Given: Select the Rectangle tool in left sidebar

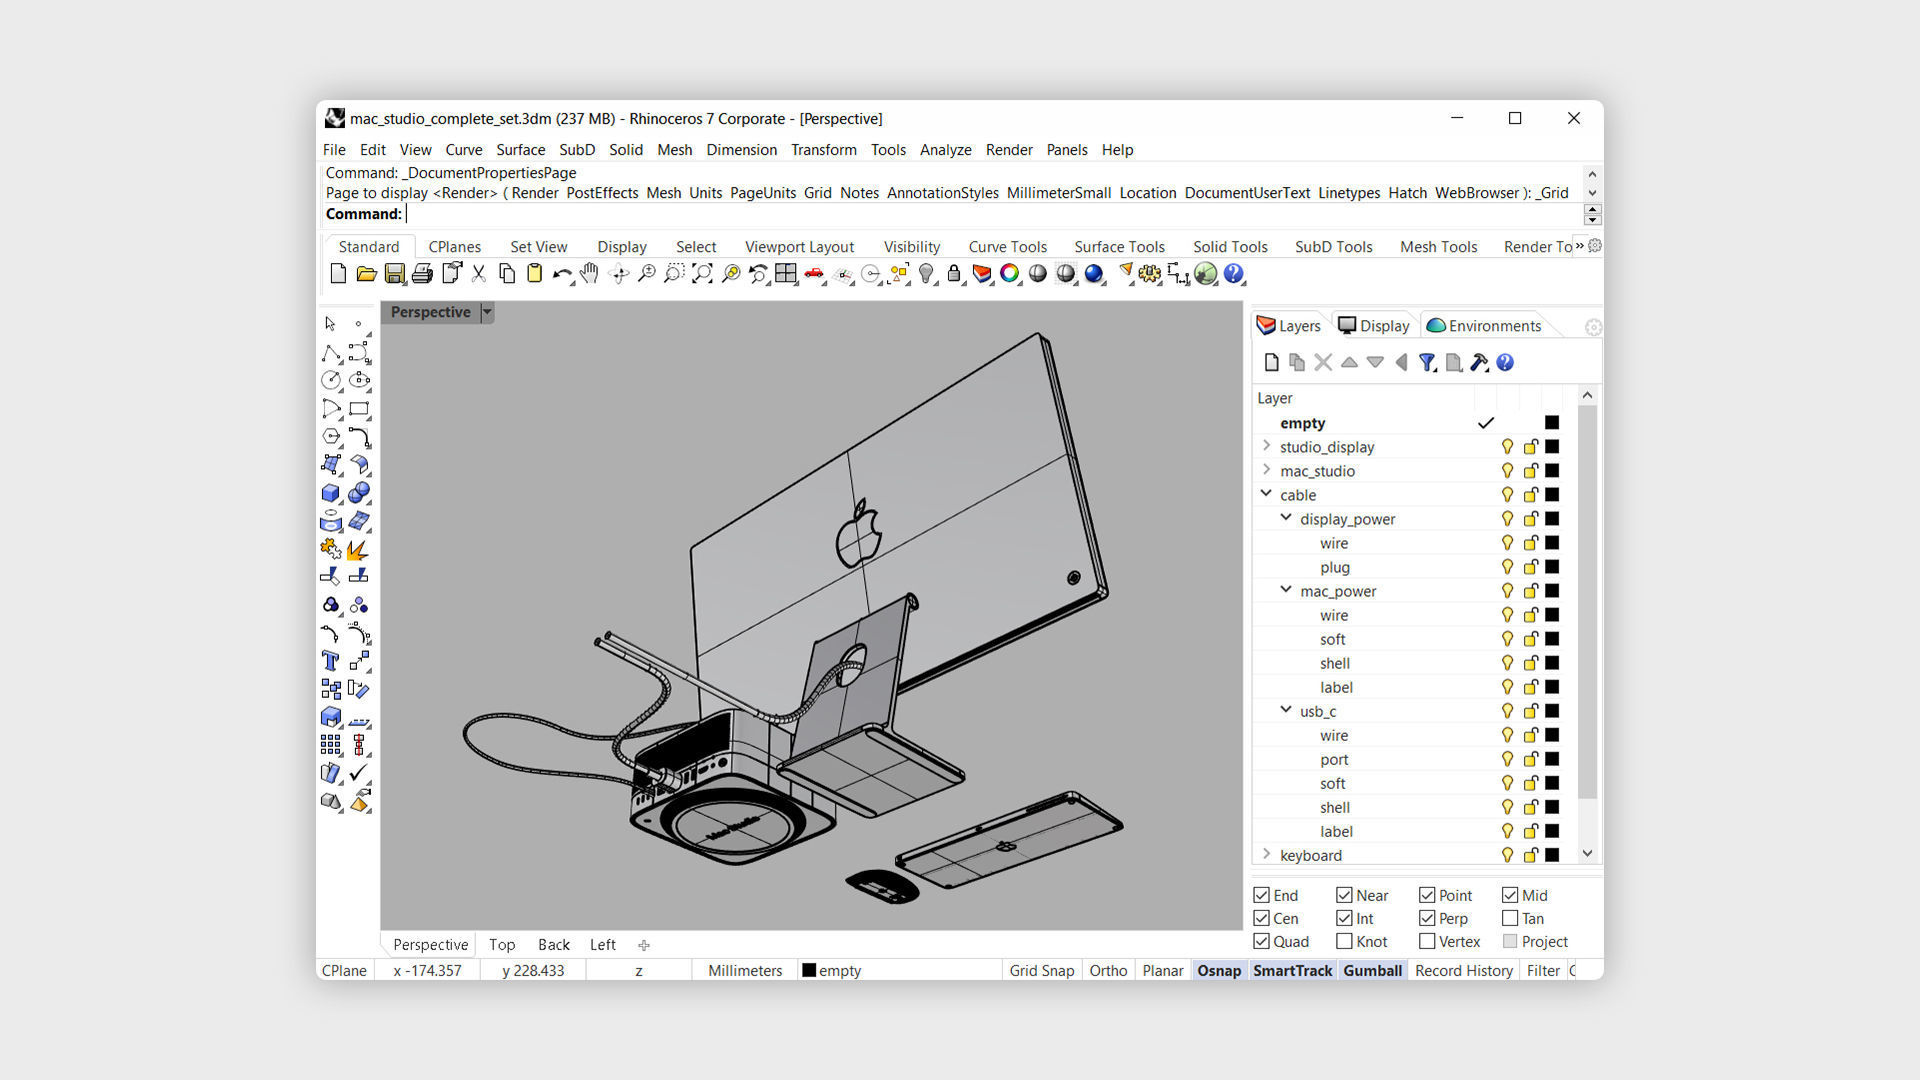Looking at the screenshot, I should point(359,409).
